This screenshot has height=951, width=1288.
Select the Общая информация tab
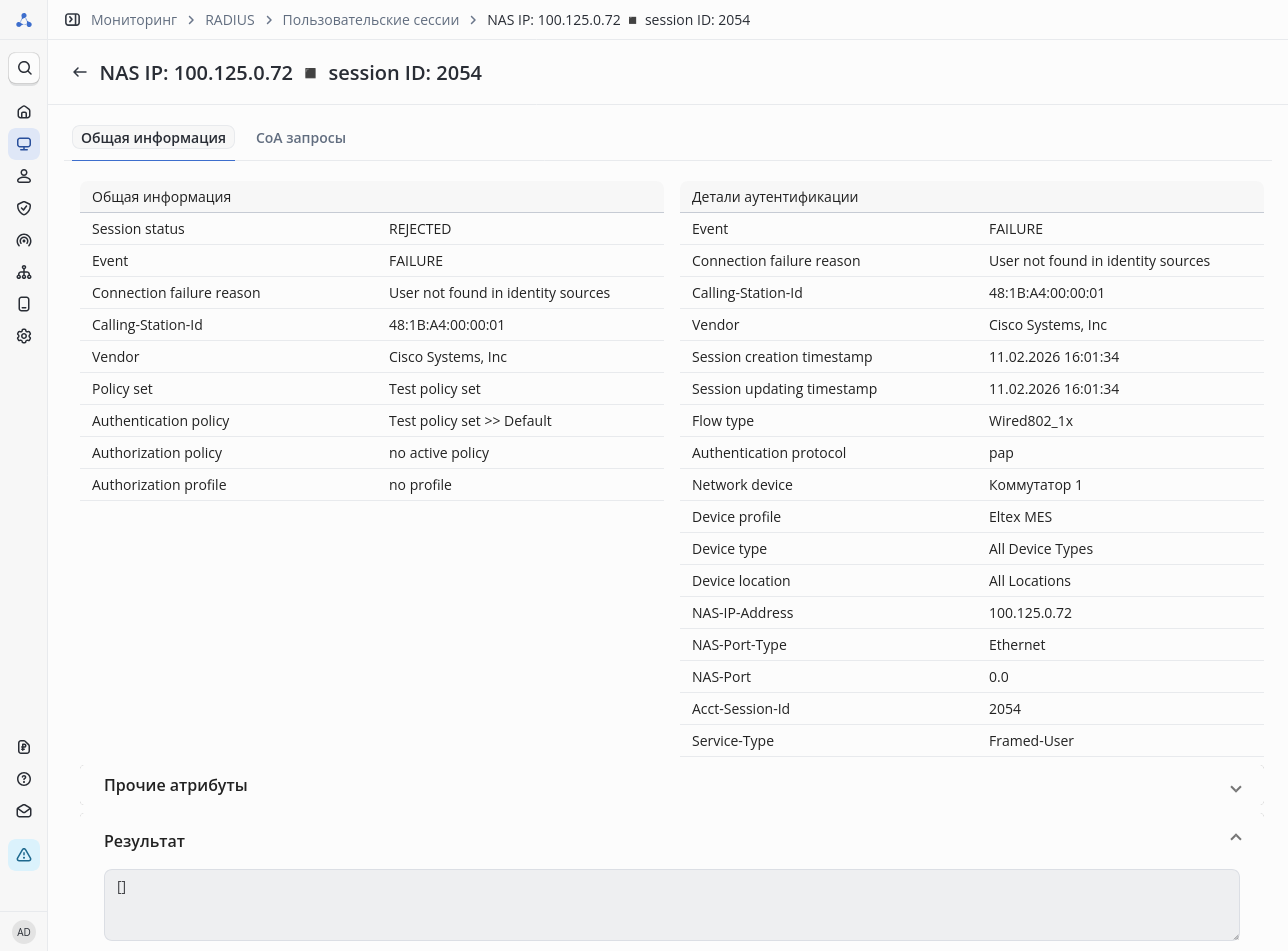point(153,138)
